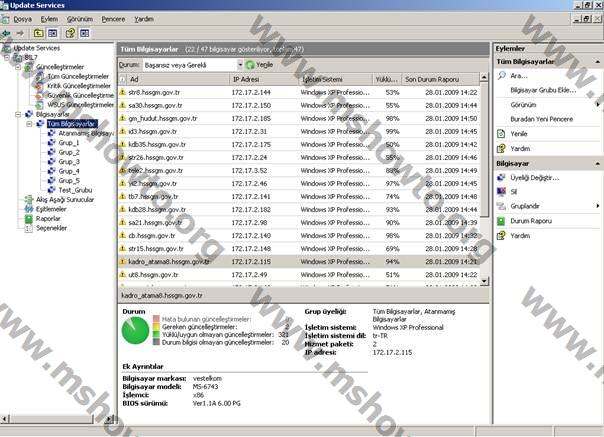Click the Üyeliği Değiştir icon
The height and width of the screenshot is (437, 604).
coord(501,177)
